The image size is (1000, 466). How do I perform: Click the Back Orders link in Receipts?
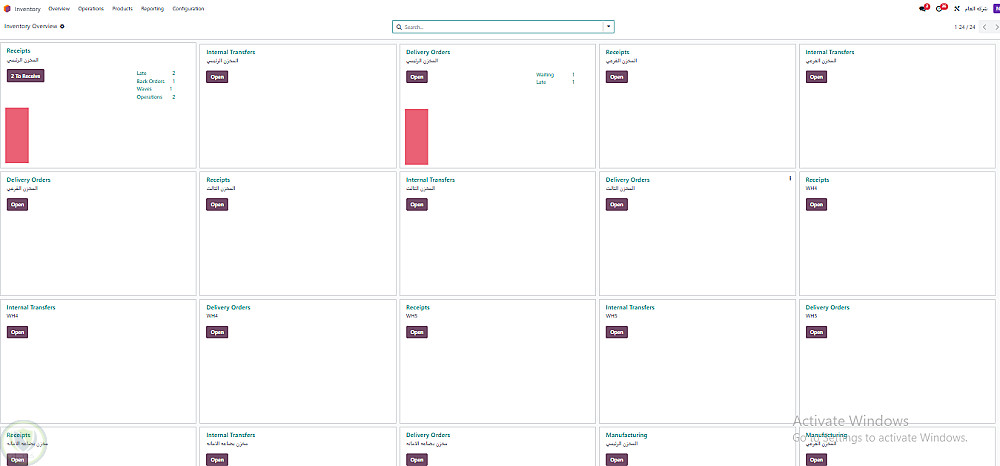coord(149,81)
